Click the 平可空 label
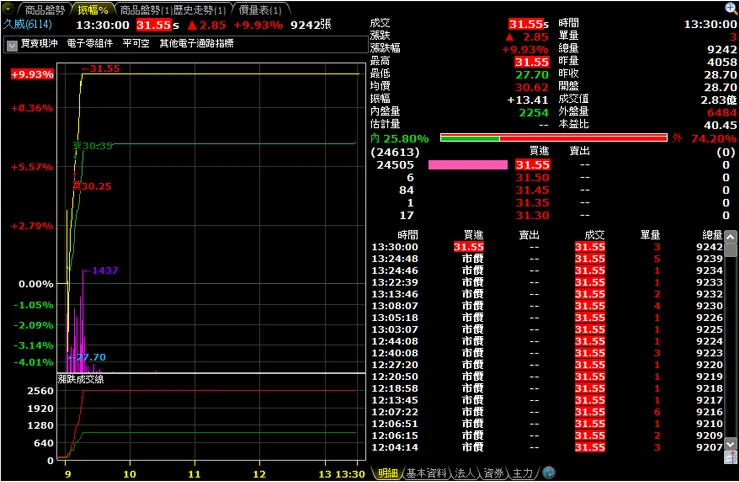This screenshot has width=740, height=482. click(136, 43)
